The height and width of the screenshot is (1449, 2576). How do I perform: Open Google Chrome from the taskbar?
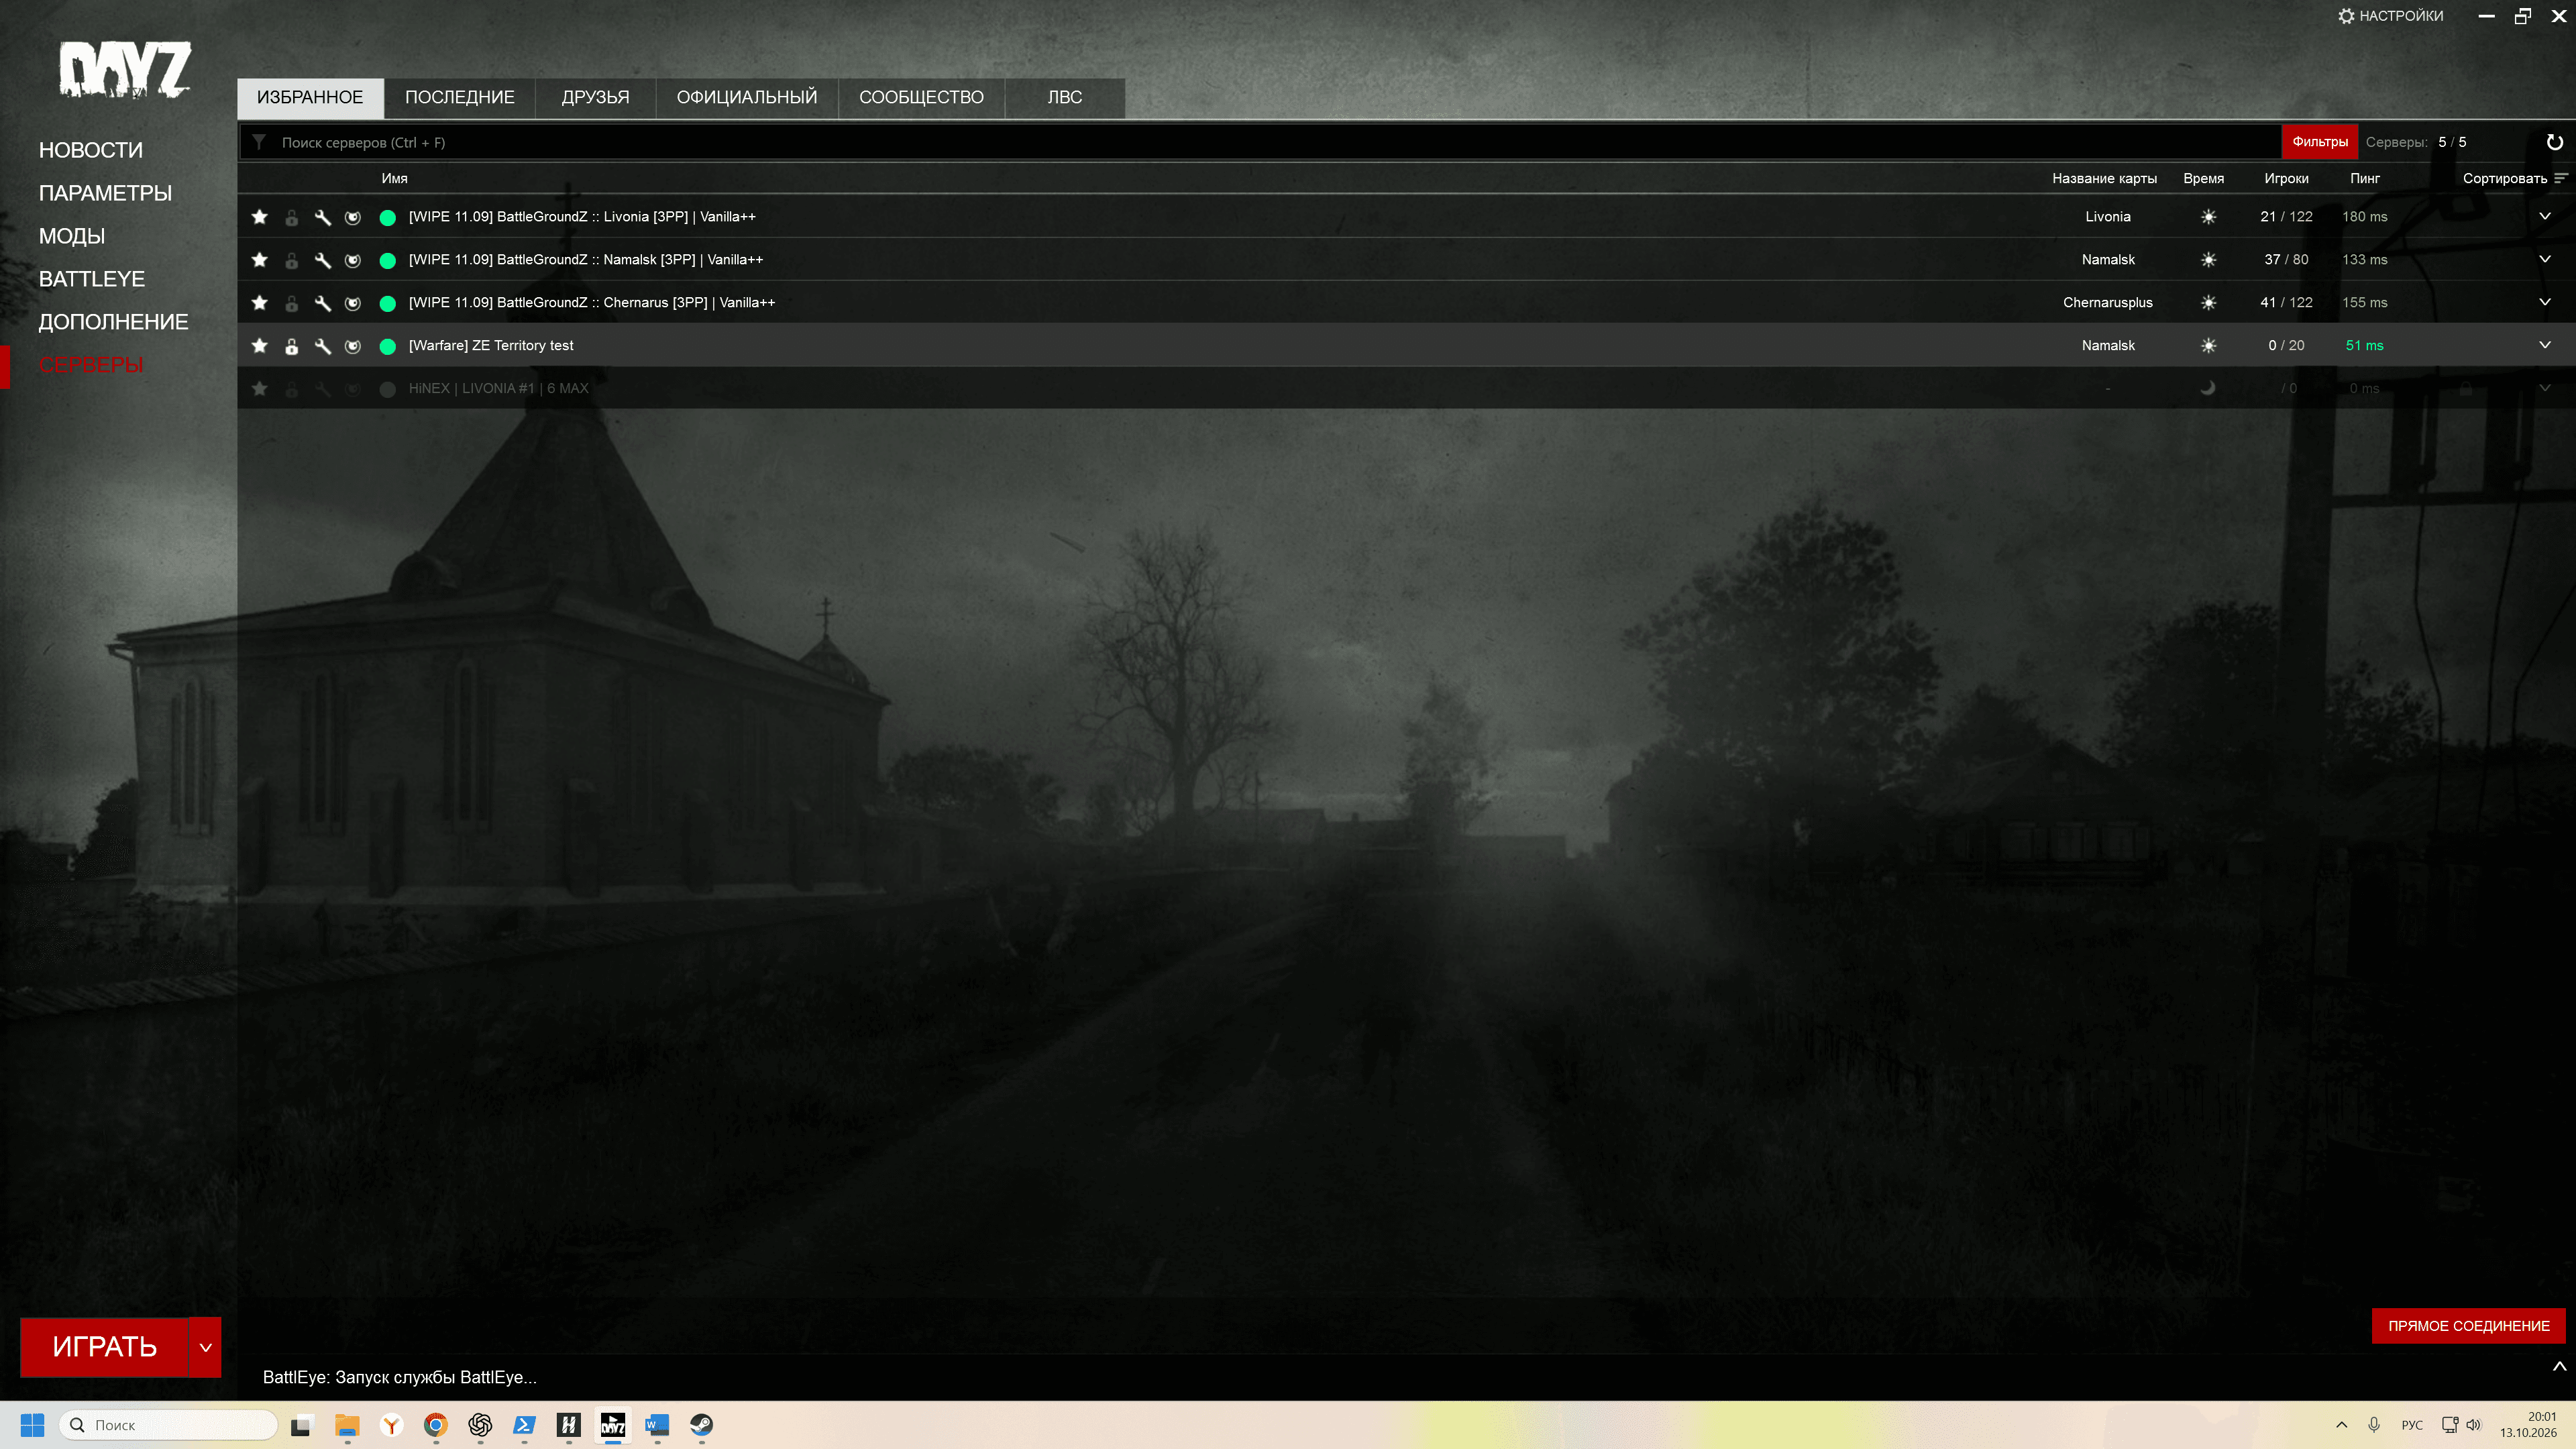pos(436,1425)
